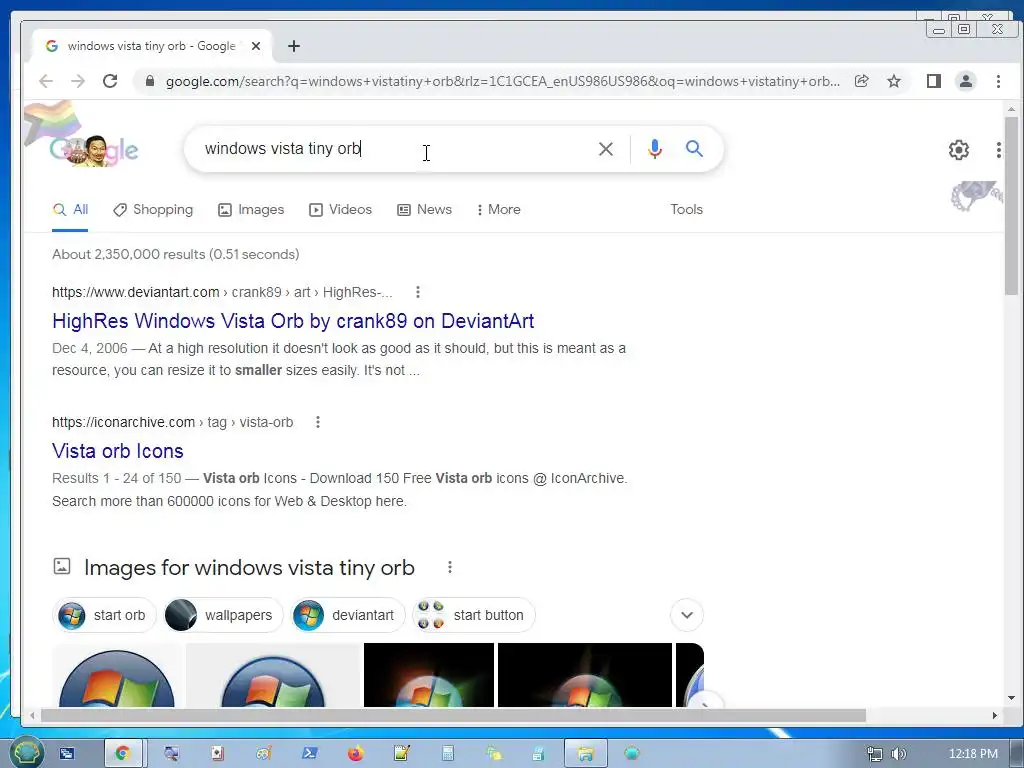Toggle the browser side panel
The image size is (1024, 768).
pos(934,81)
